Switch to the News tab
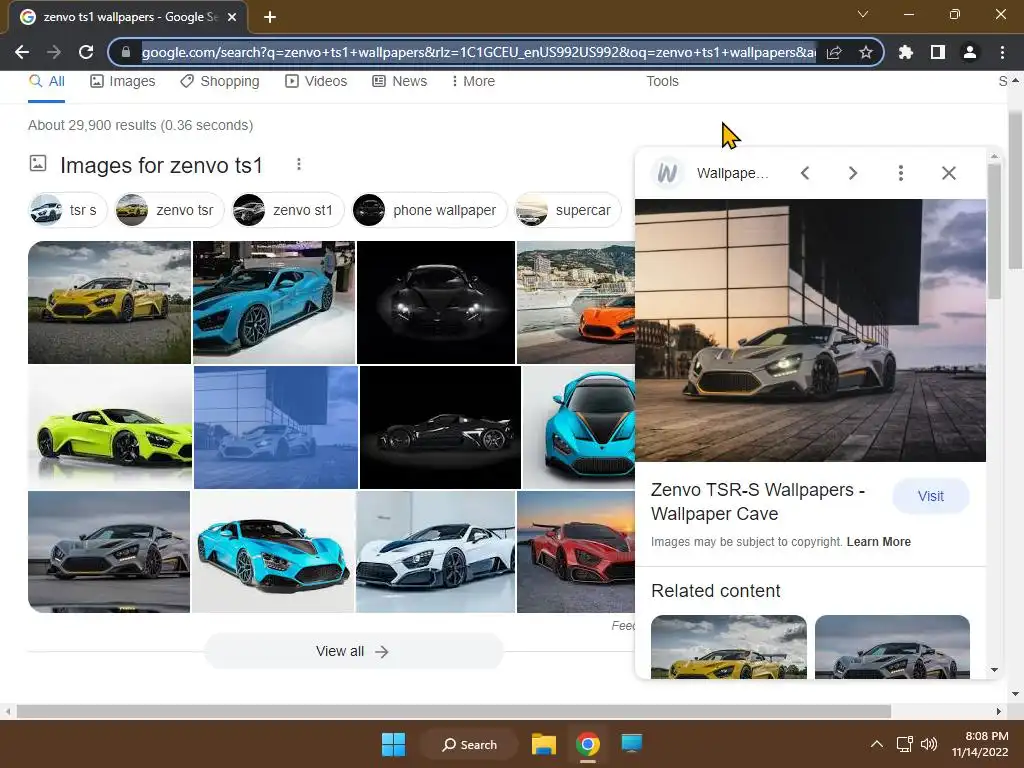The height and width of the screenshot is (768, 1024). coord(399,82)
